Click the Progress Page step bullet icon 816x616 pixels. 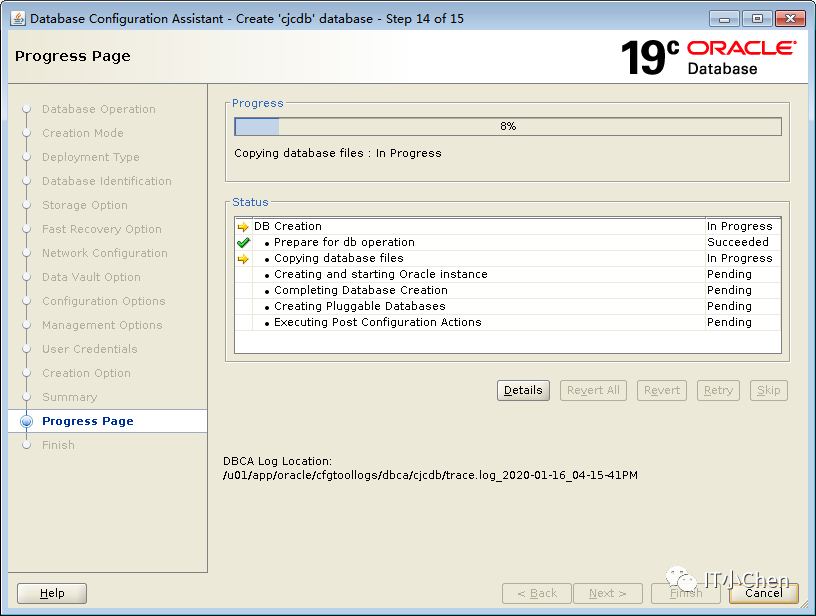click(x=27, y=421)
